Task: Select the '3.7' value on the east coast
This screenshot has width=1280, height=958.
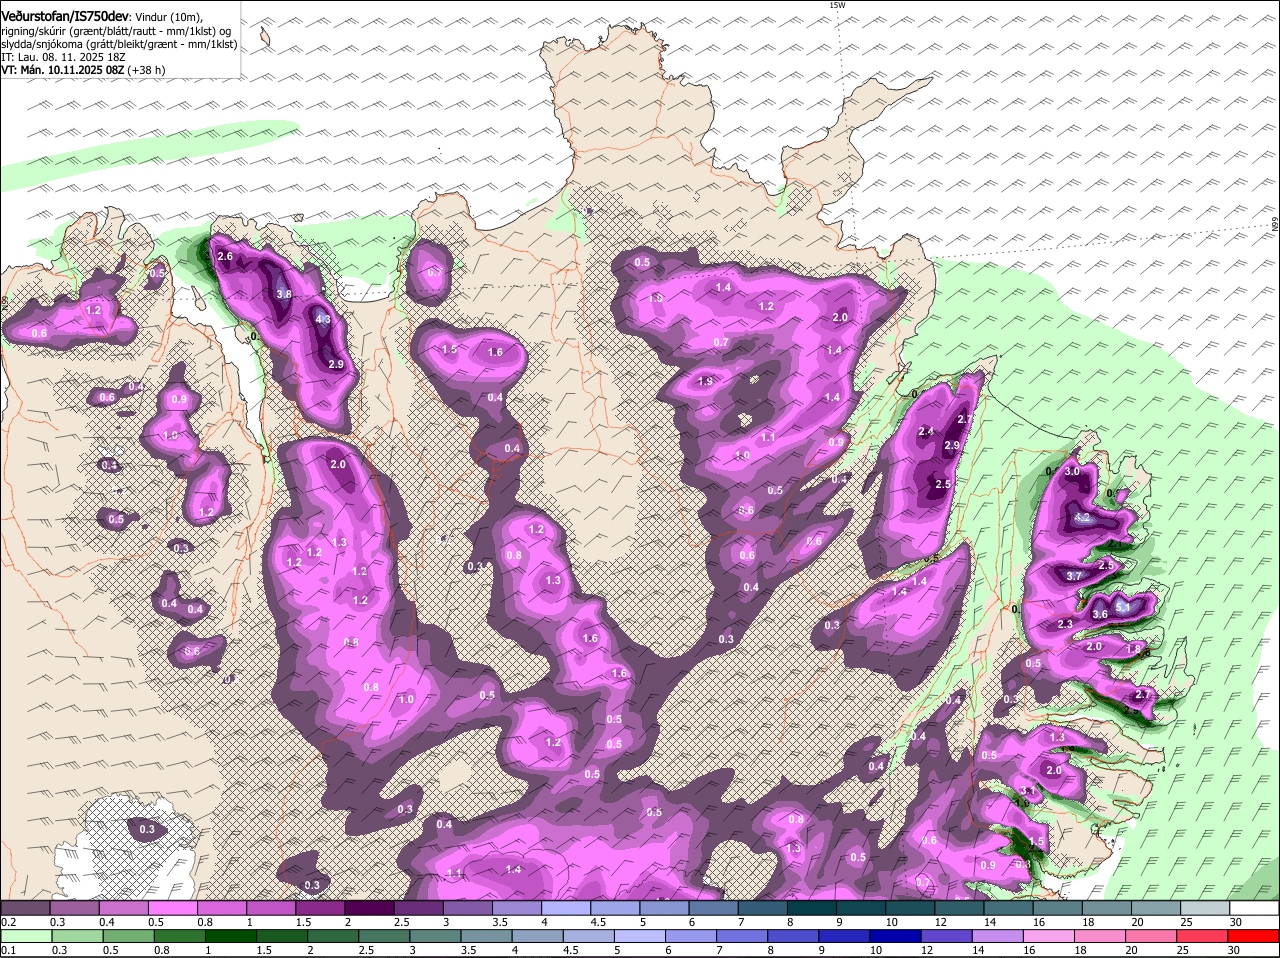Action: (1075, 577)
